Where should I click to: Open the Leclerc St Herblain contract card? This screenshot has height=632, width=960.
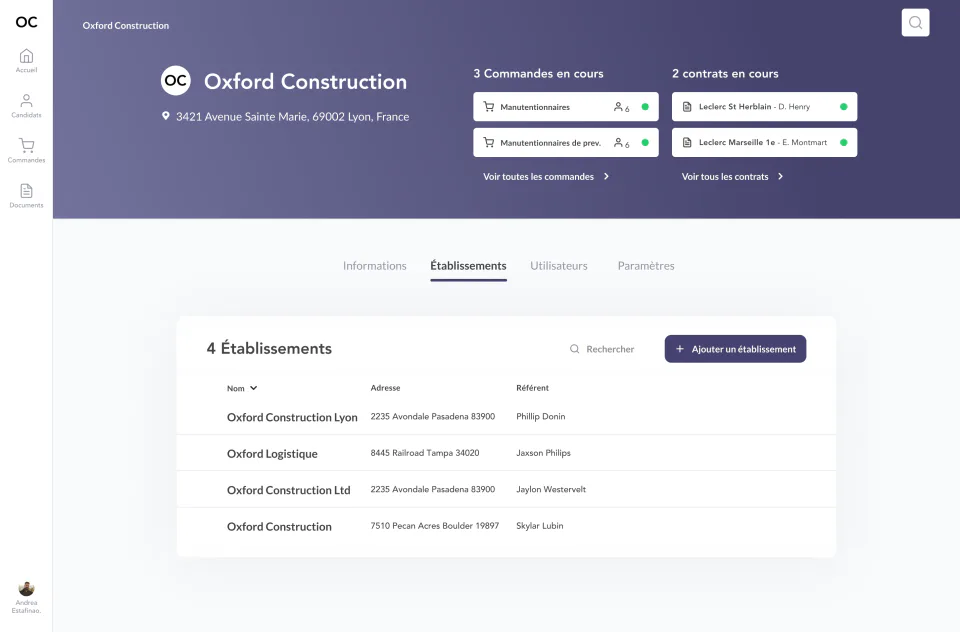click(764, 107)
